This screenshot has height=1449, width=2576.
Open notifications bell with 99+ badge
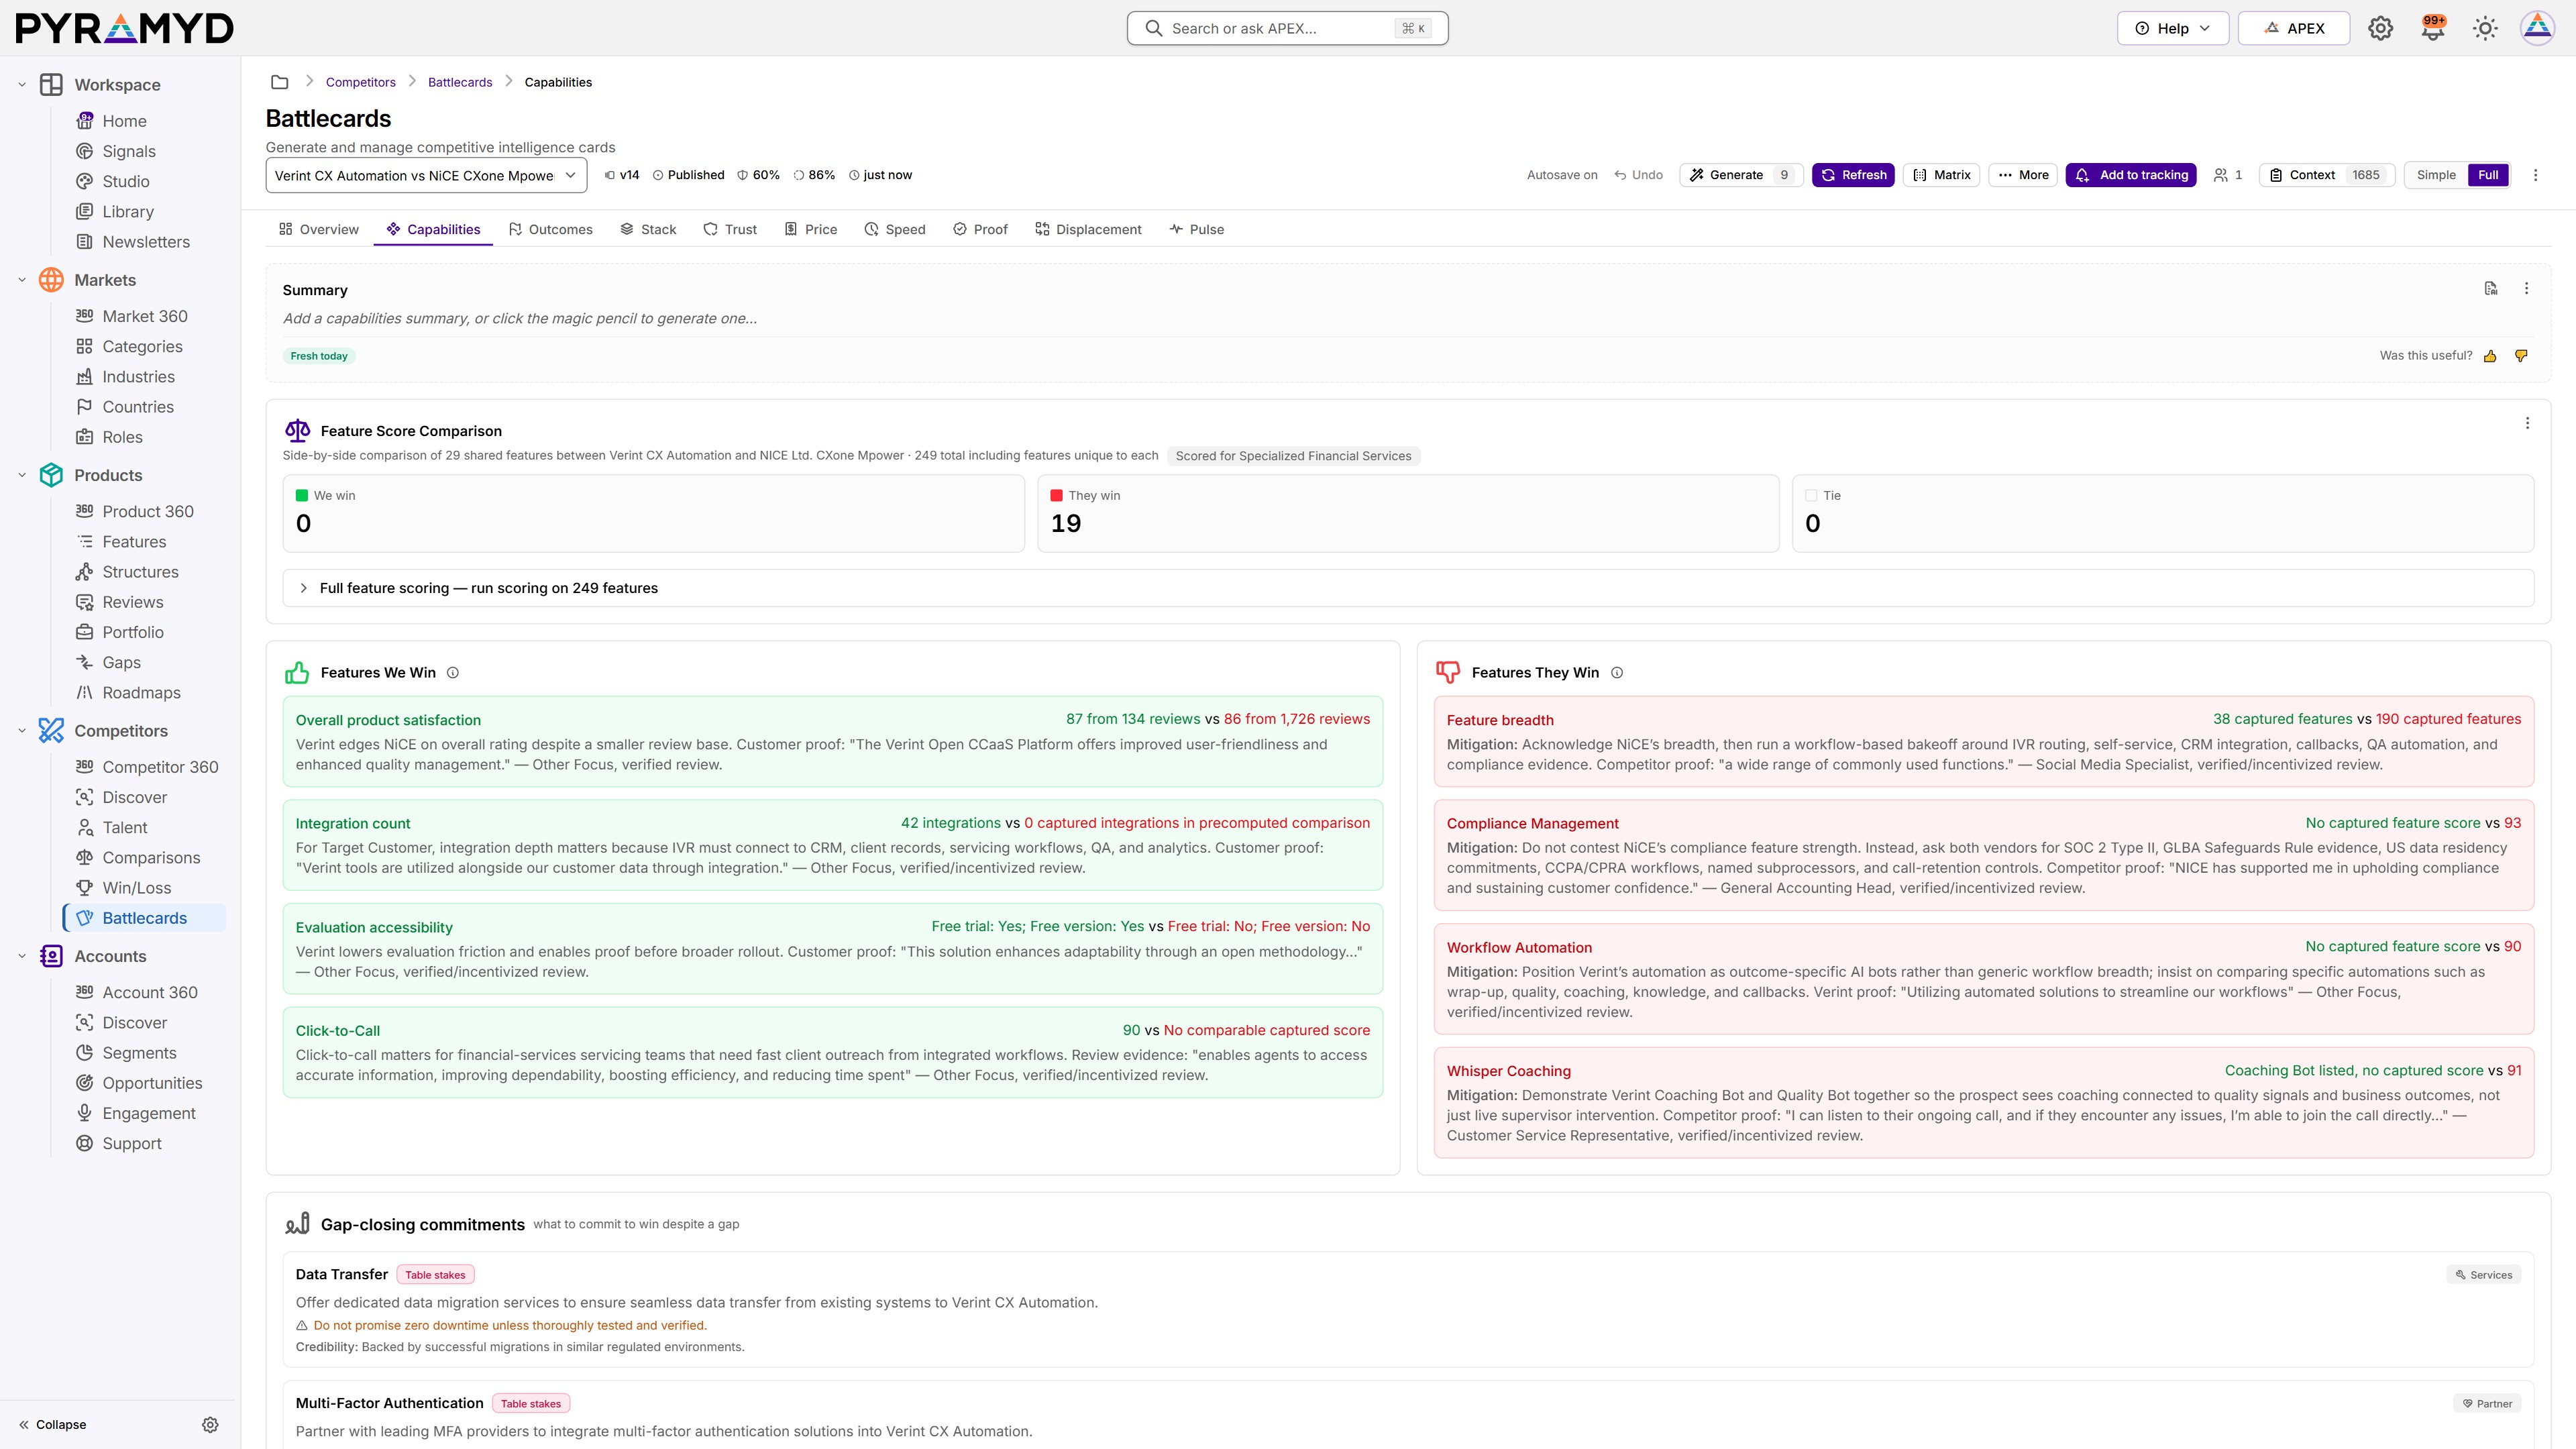click(x=2432, y=28)
